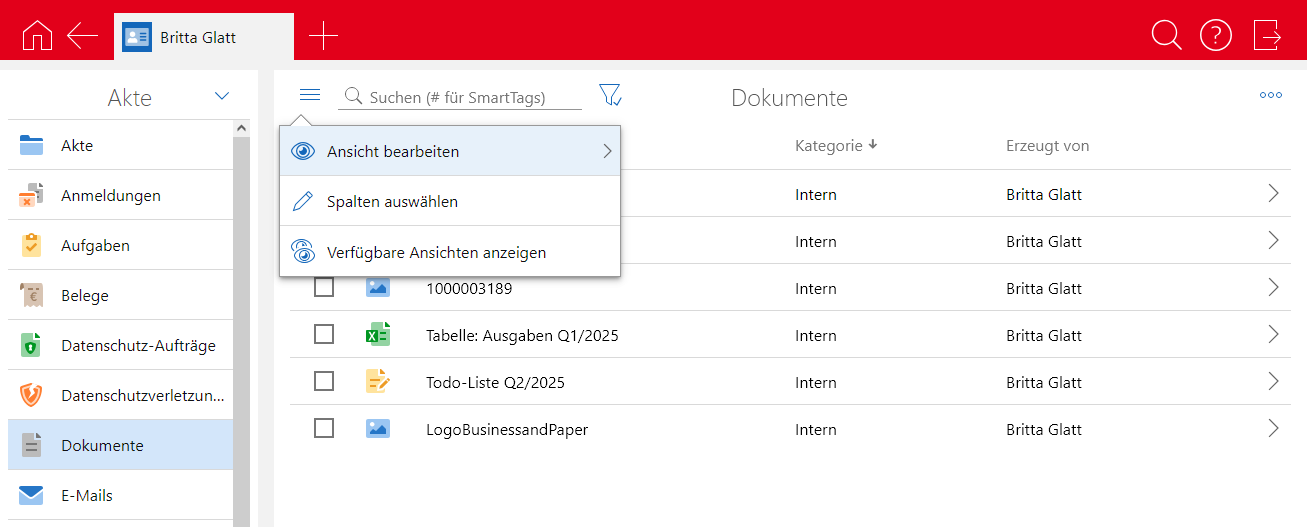Go back using the left arrow icon
This screenshot has height=527, width=1307.
point(82,36)
